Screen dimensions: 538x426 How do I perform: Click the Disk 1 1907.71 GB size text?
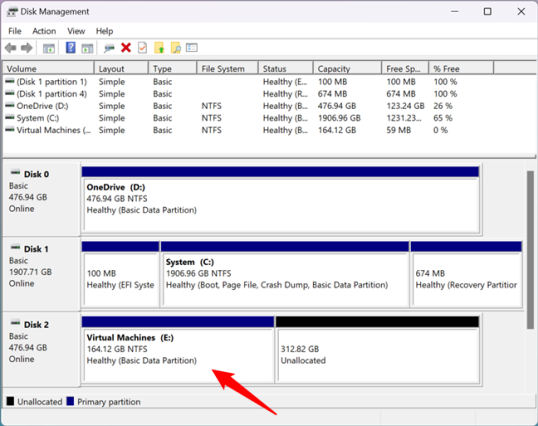(30, 272)
